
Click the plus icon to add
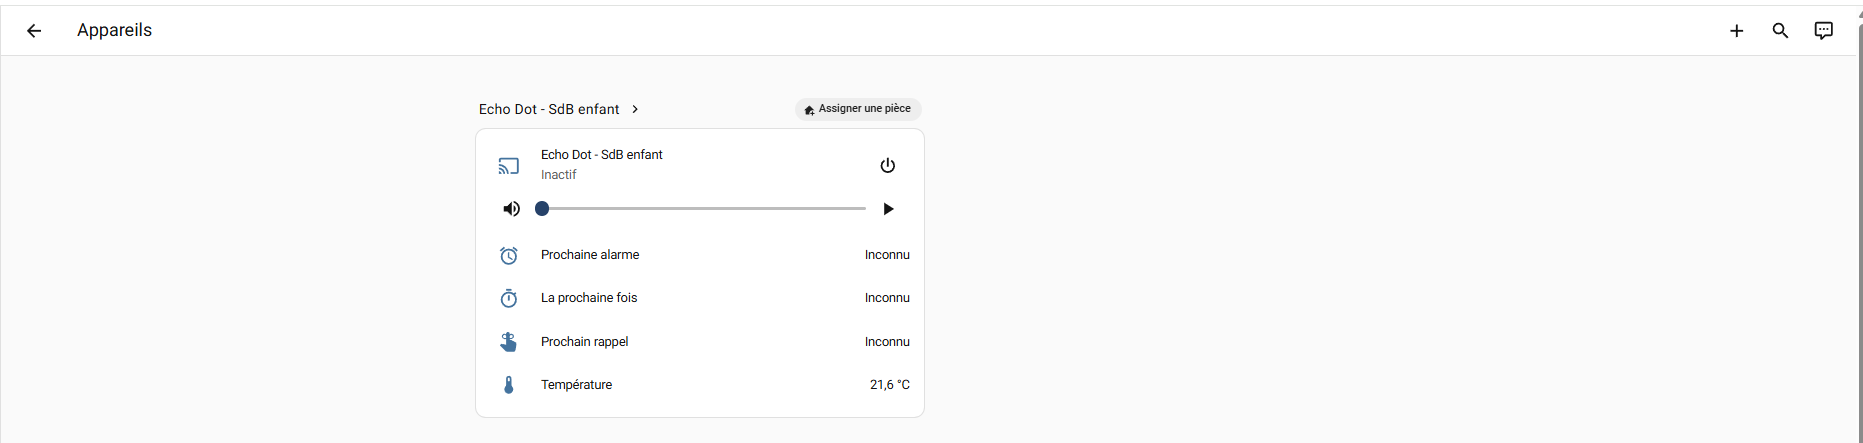pos(1736,31)
